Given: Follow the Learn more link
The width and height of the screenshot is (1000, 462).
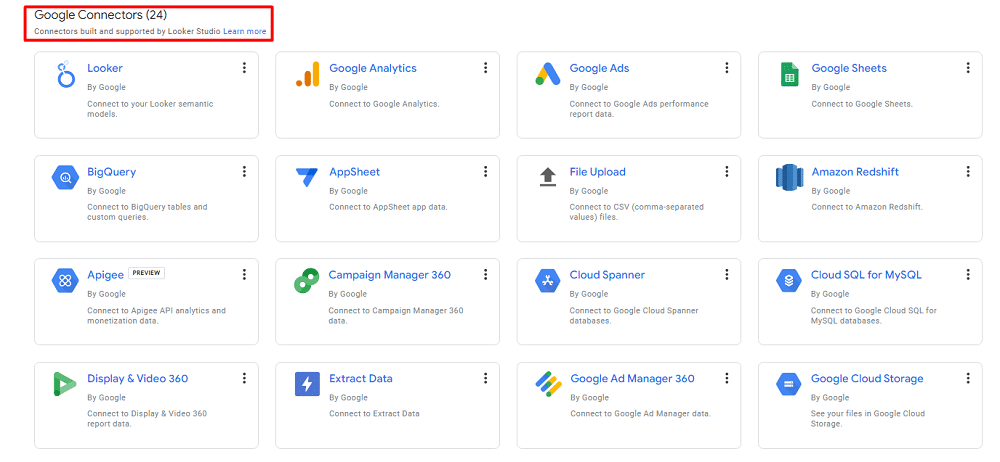Looking at the screenshot, I should (x=245, y=31).
